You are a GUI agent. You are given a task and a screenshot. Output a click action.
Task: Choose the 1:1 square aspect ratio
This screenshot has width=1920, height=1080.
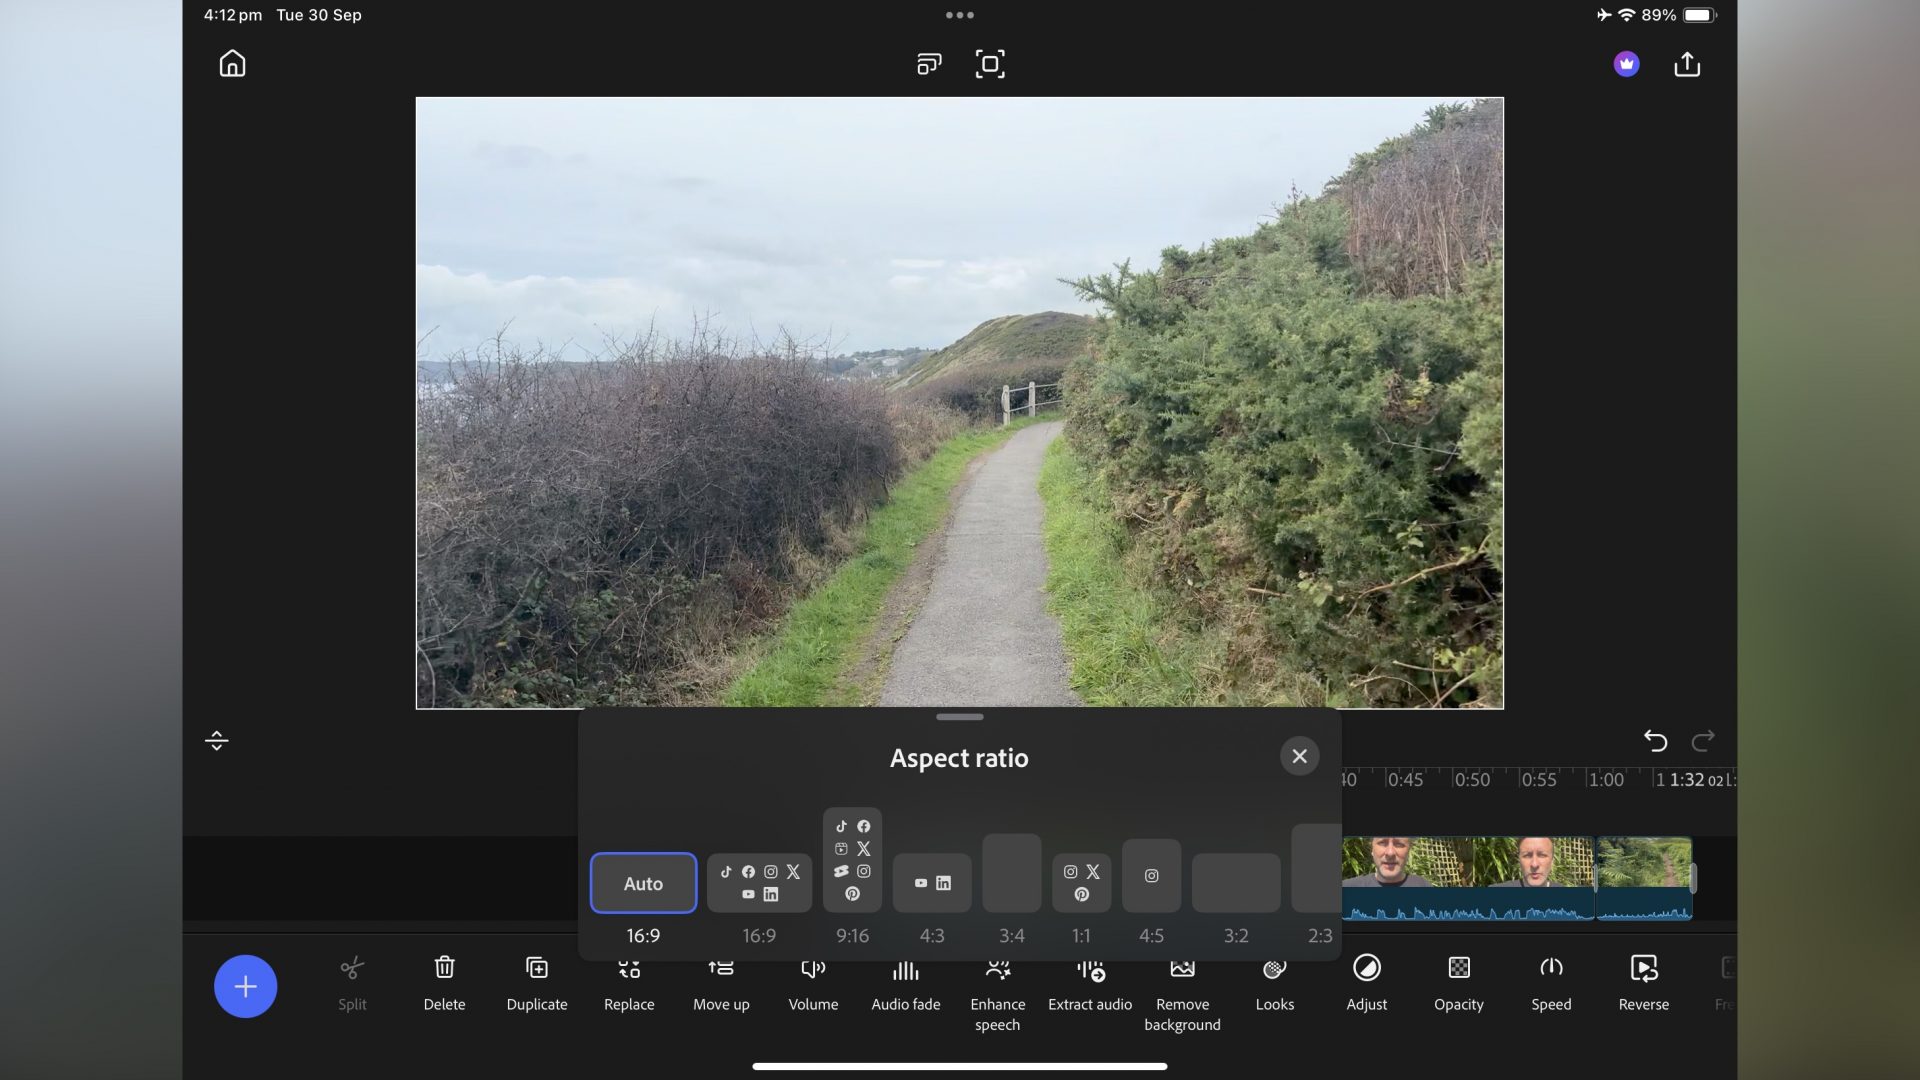coord(1081,883)
